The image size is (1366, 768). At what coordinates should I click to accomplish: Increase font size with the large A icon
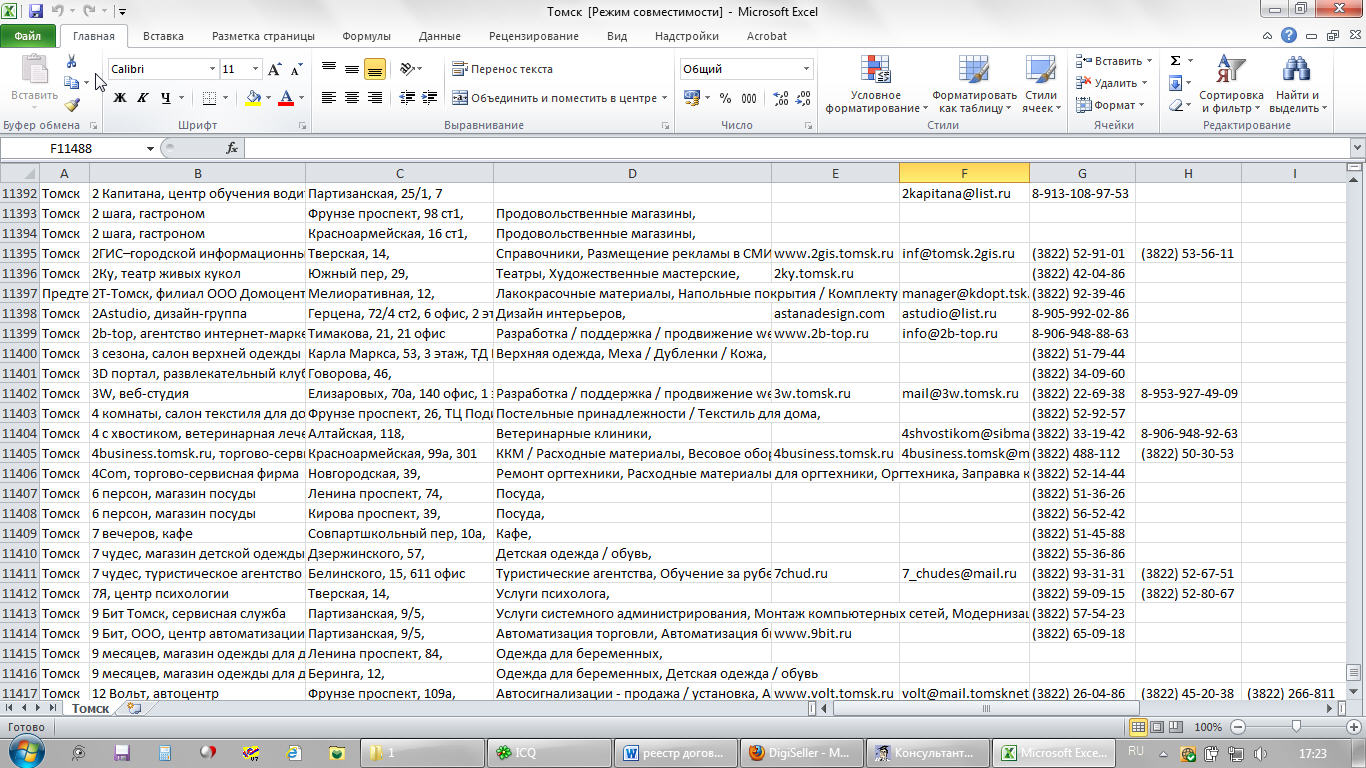(x=275, y=69)
